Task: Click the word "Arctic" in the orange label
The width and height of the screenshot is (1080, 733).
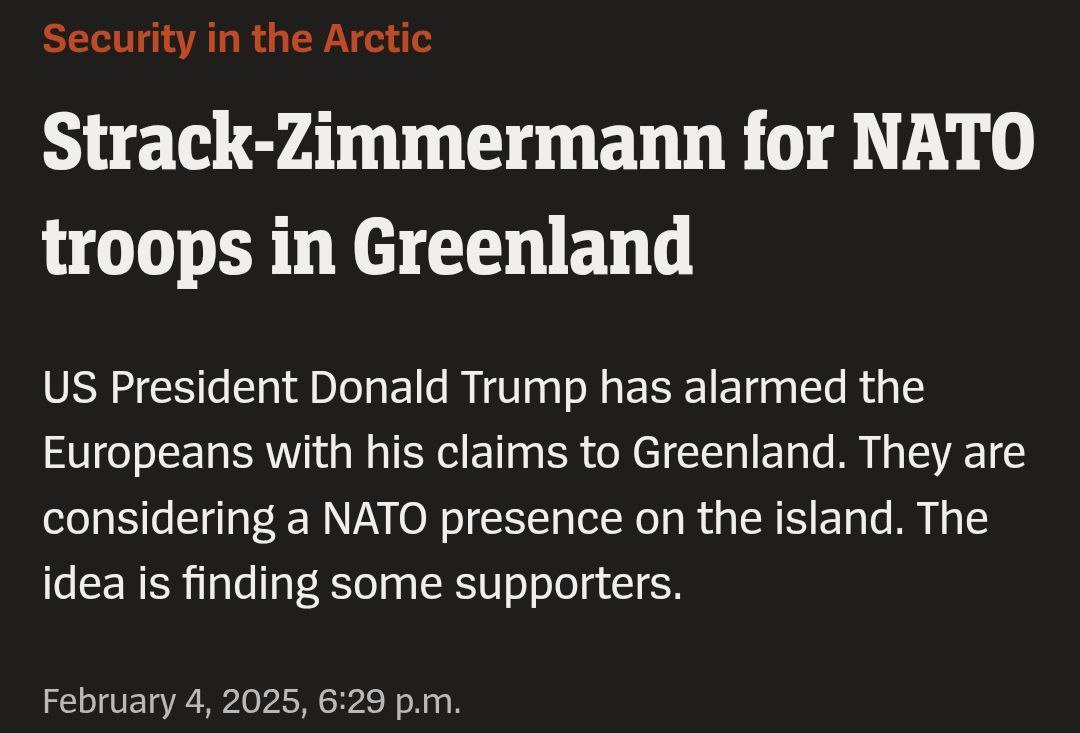Action: [377, 39]
